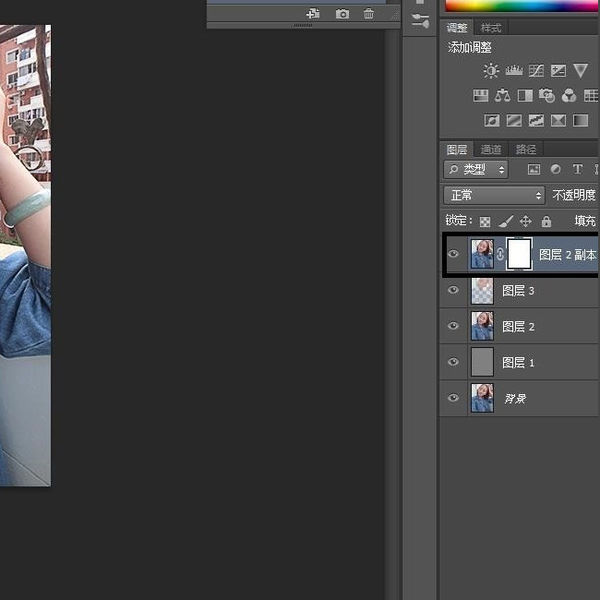The image size is (600, 600).
Task: Add a Gradient Map adjustment
Action: tap(580, 121)
